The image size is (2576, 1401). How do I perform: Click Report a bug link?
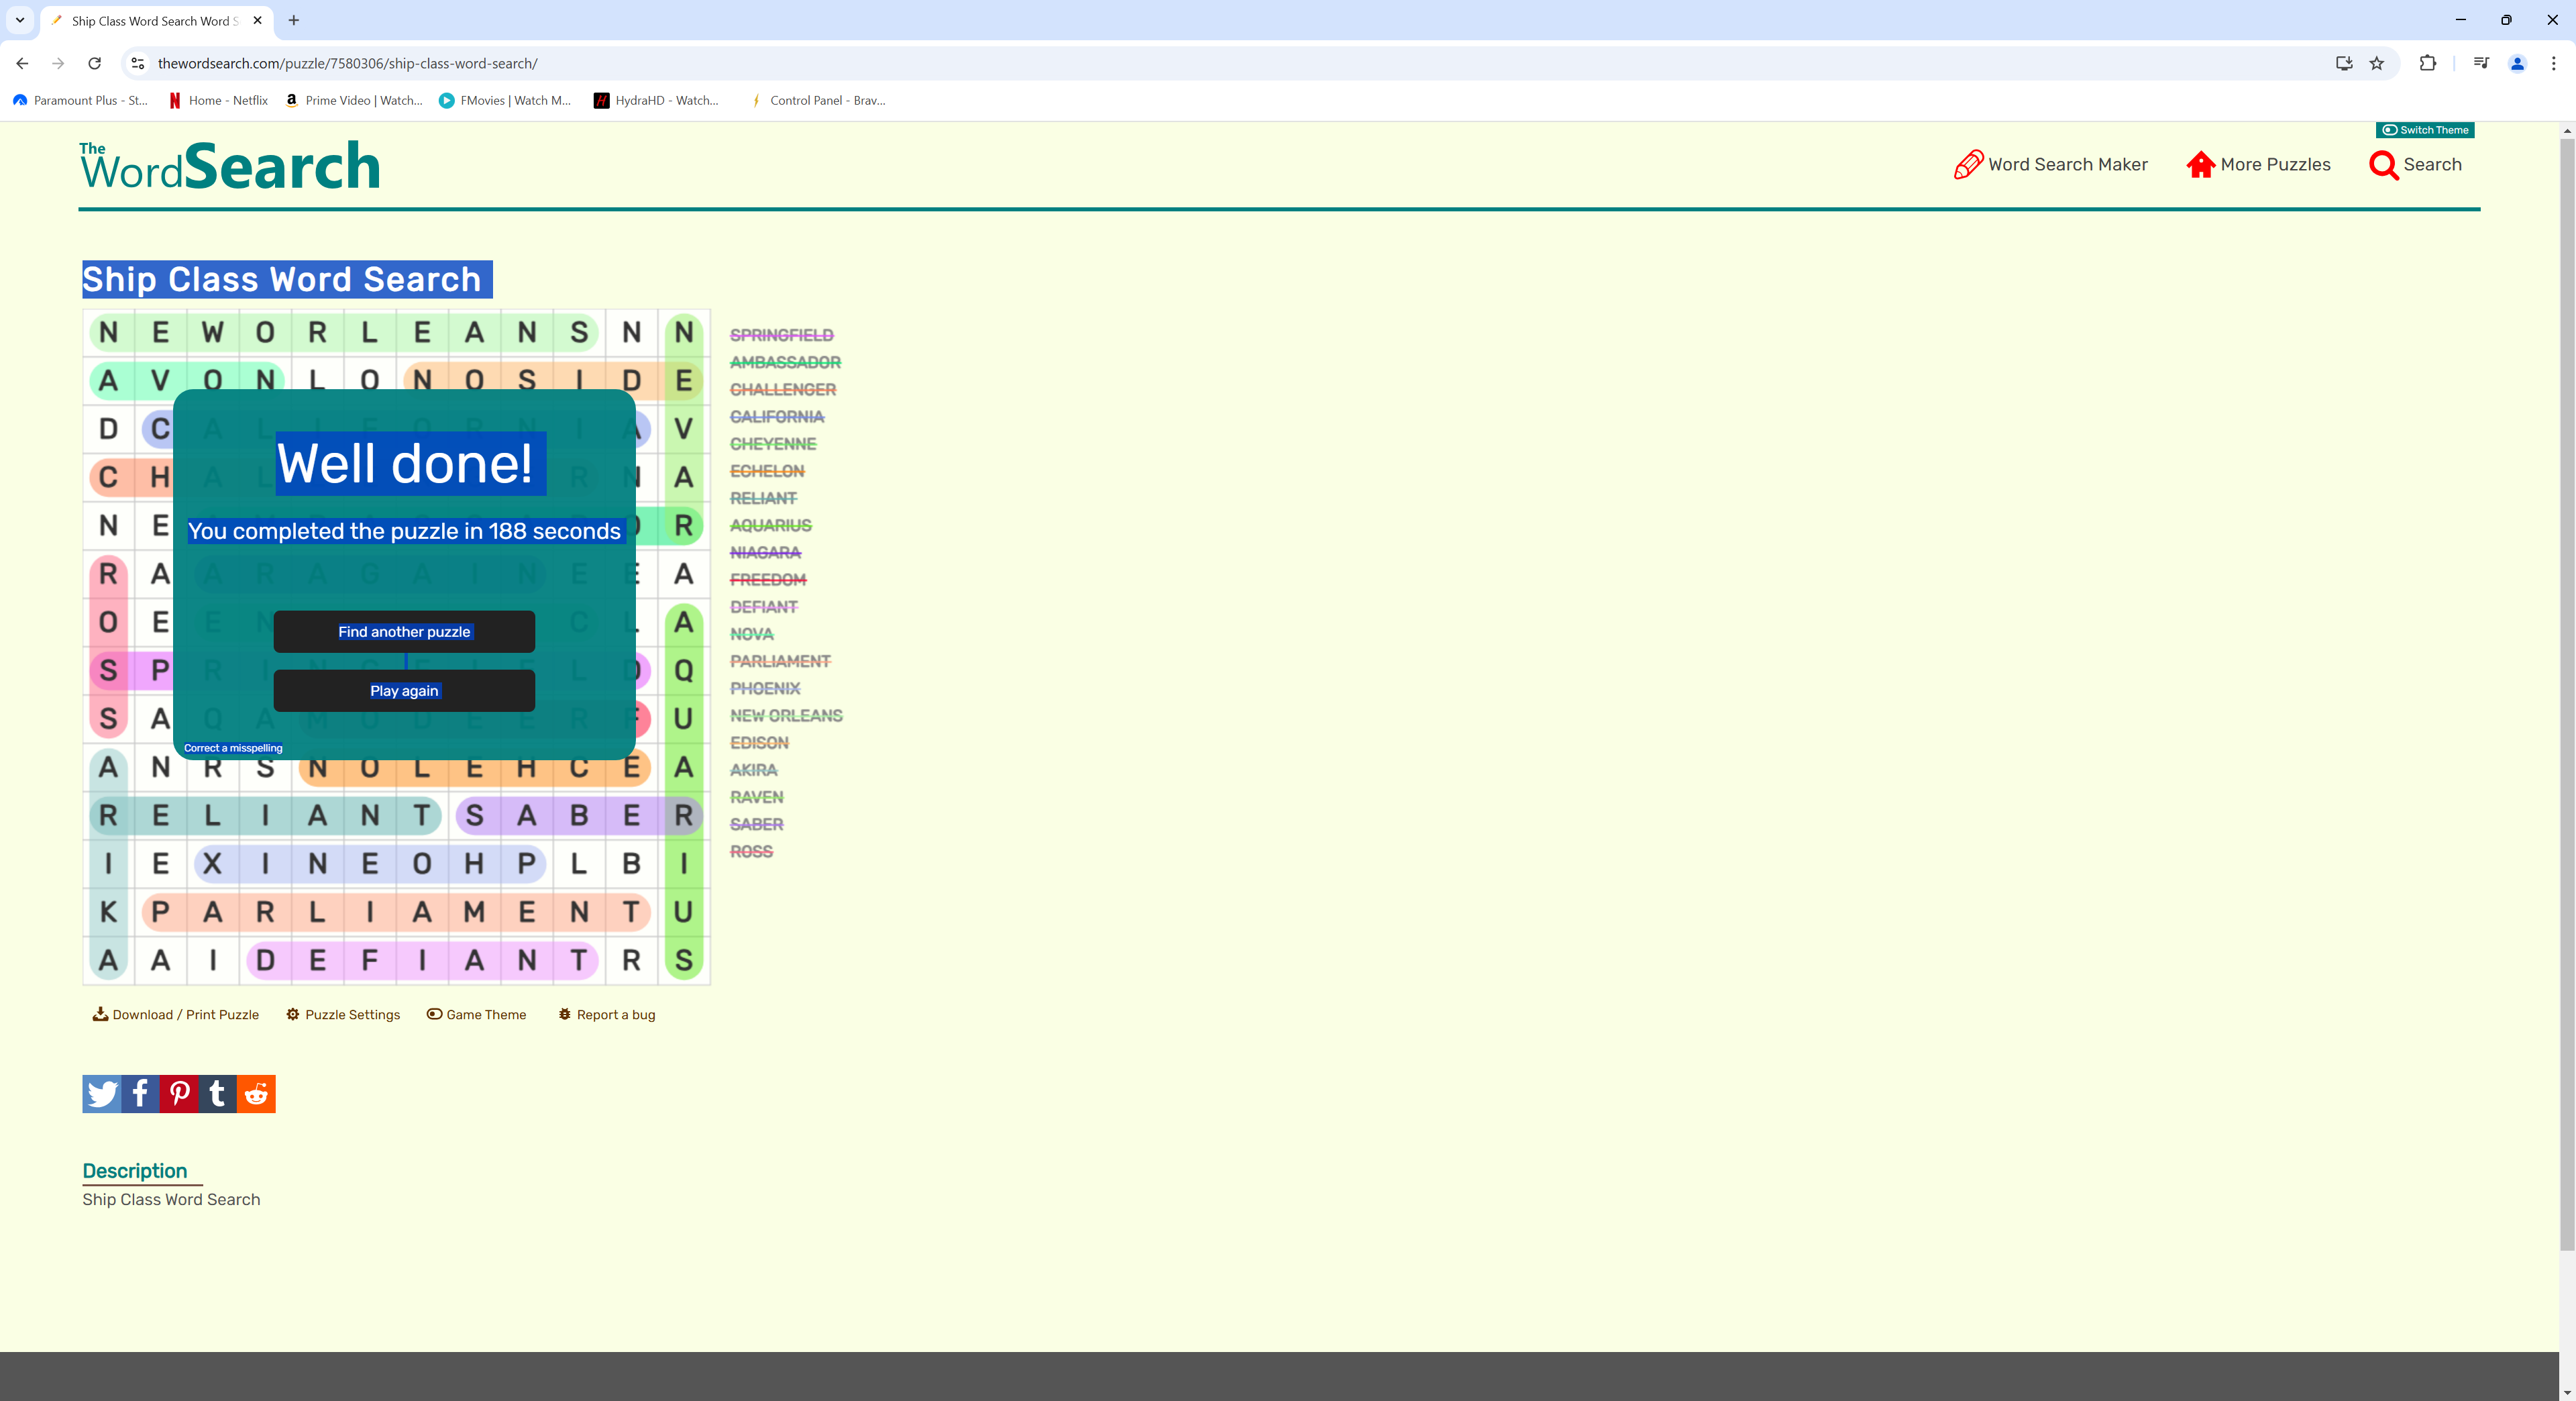point(607,1014)
